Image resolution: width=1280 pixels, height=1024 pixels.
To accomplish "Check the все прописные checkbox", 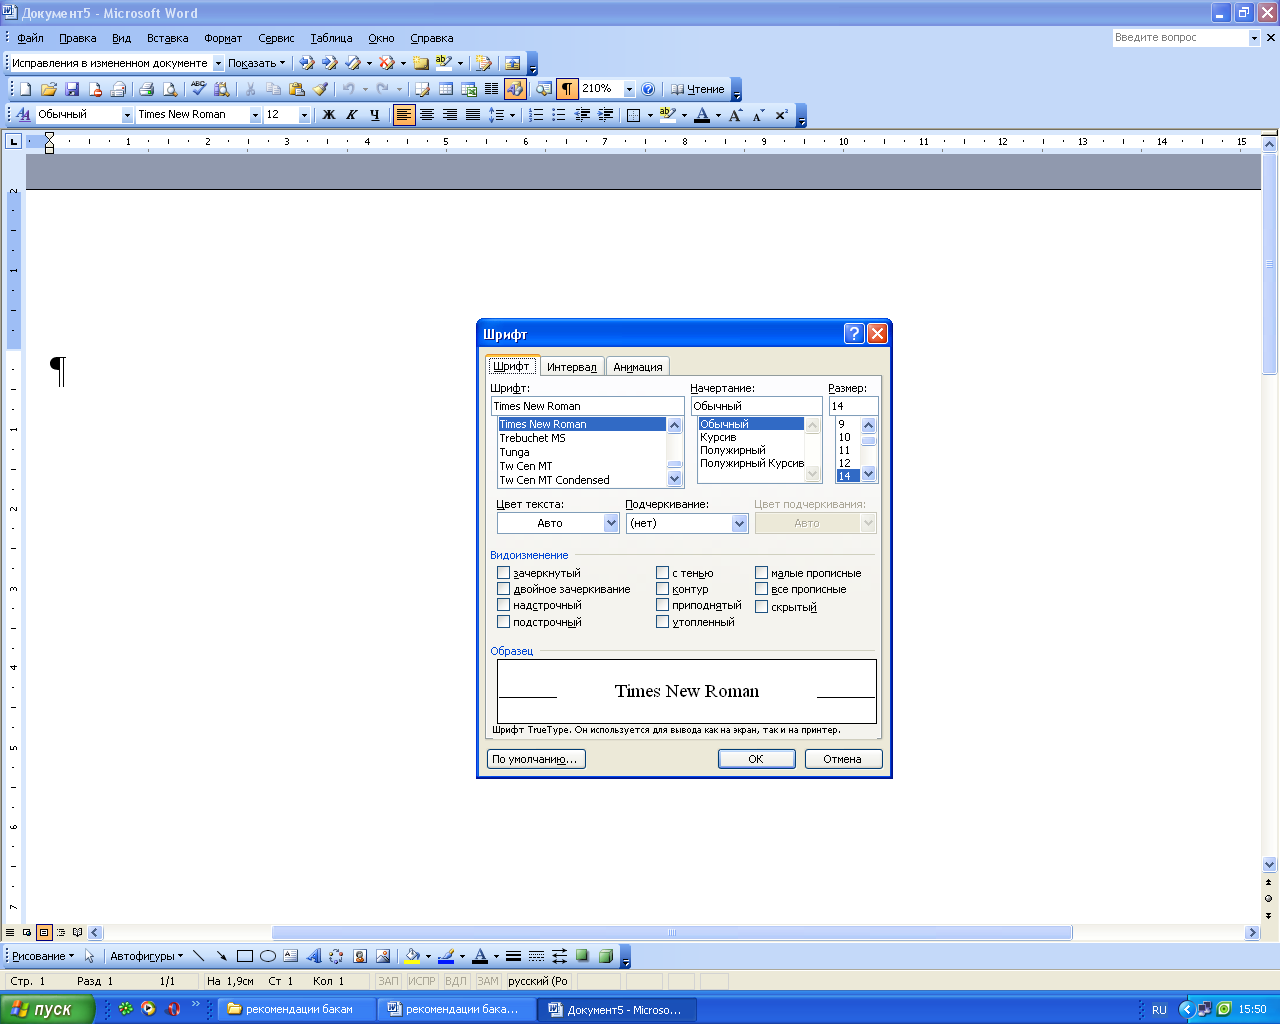I will tap(761, 589).
